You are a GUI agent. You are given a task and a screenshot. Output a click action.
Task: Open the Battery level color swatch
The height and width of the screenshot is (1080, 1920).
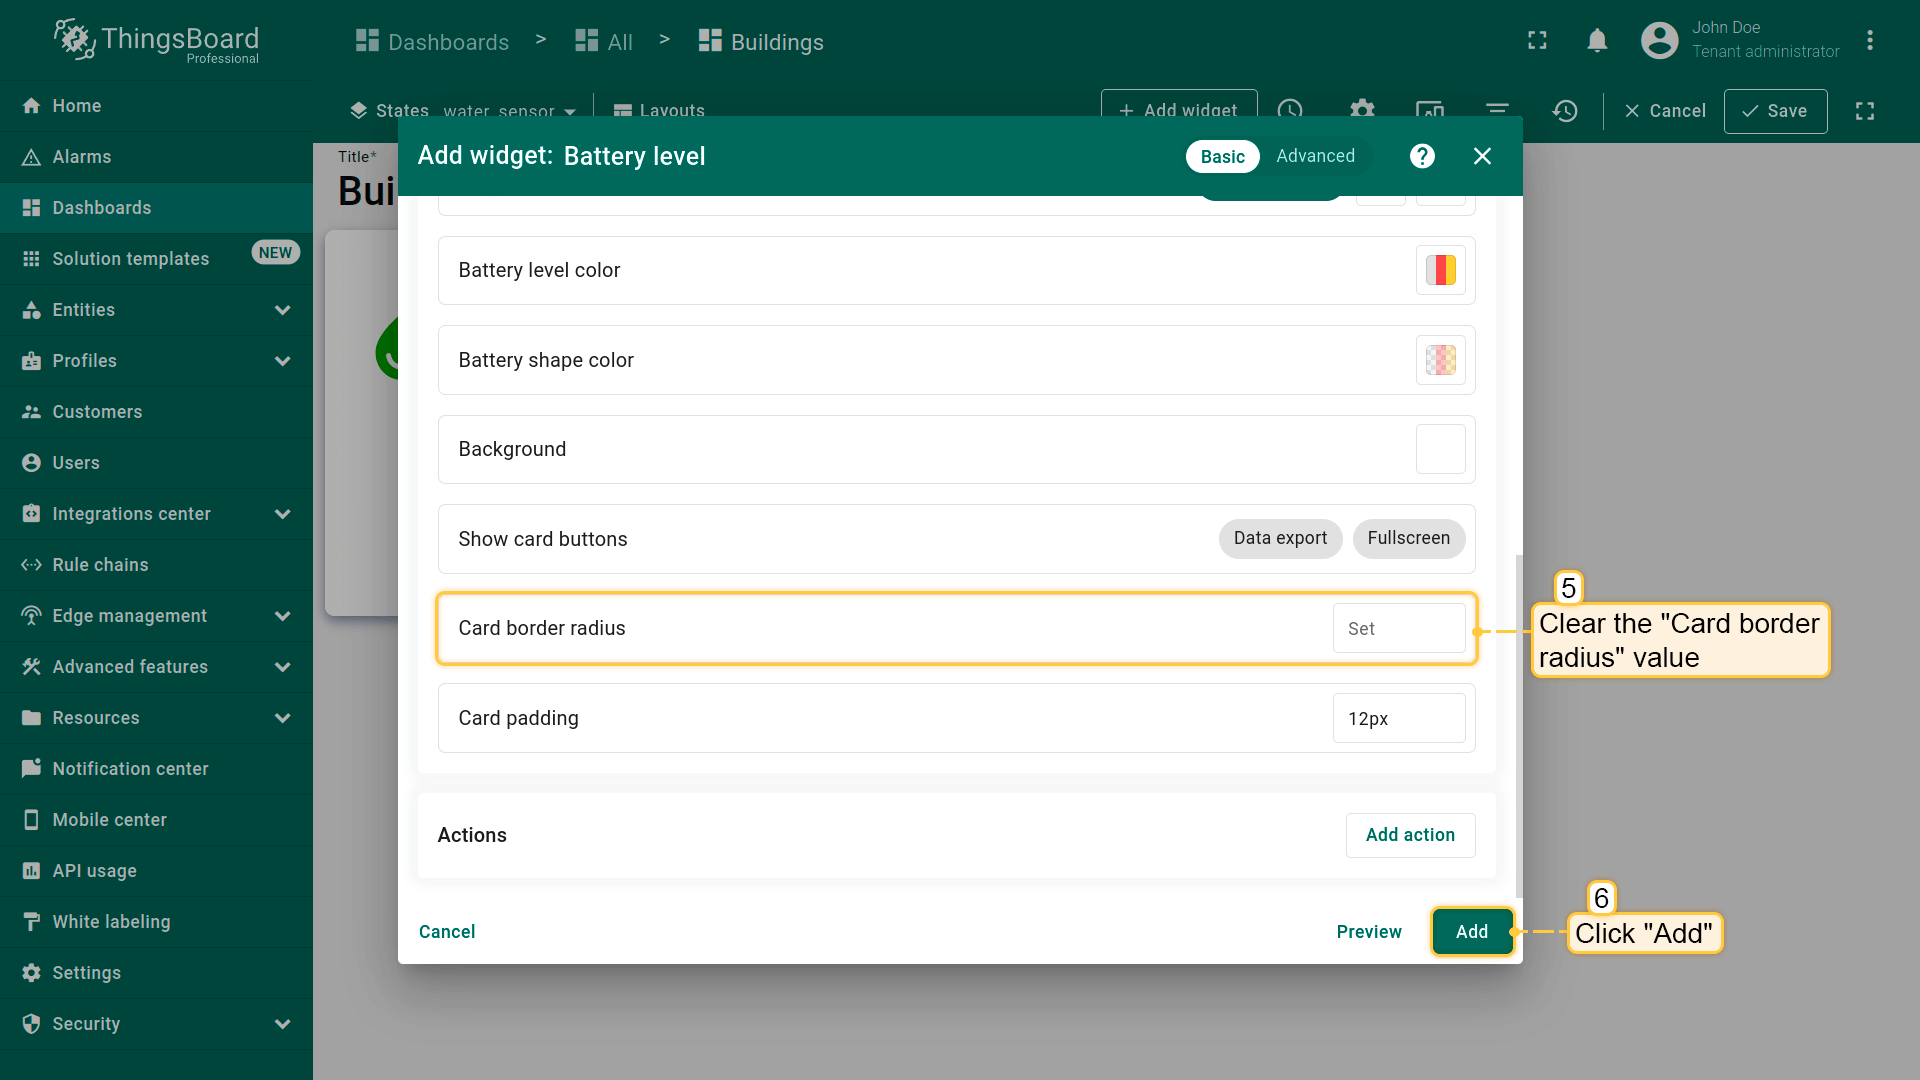coord(1440,270)
